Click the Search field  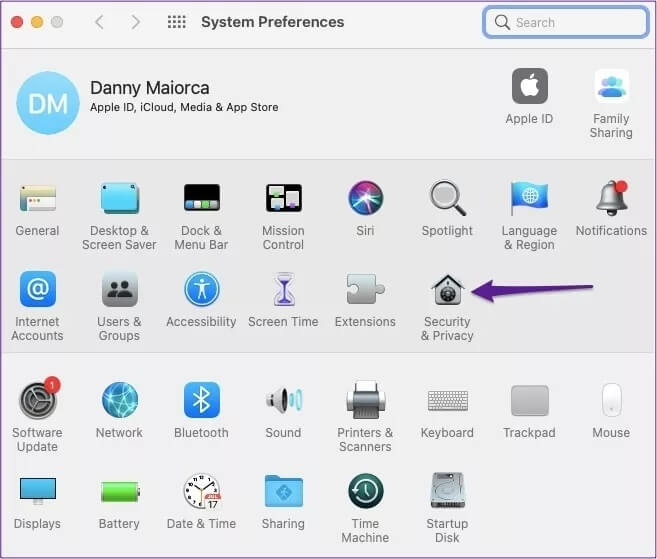pyautogui.click(x=566, y=22)
